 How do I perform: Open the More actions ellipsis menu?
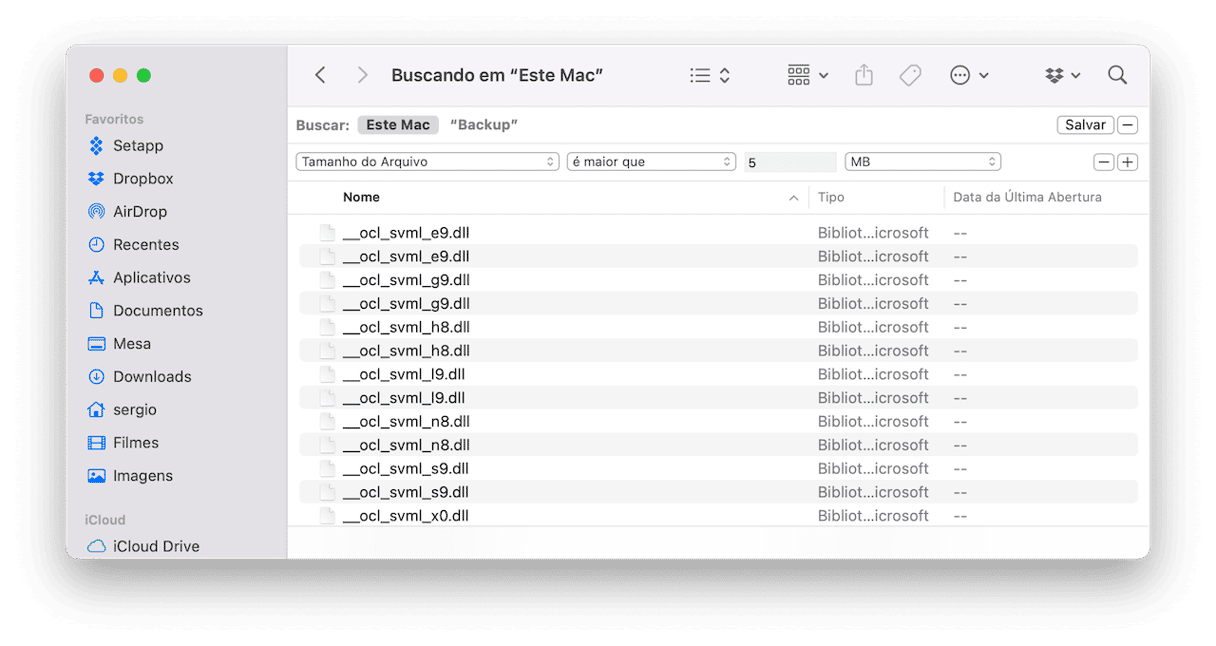point(968,76)
